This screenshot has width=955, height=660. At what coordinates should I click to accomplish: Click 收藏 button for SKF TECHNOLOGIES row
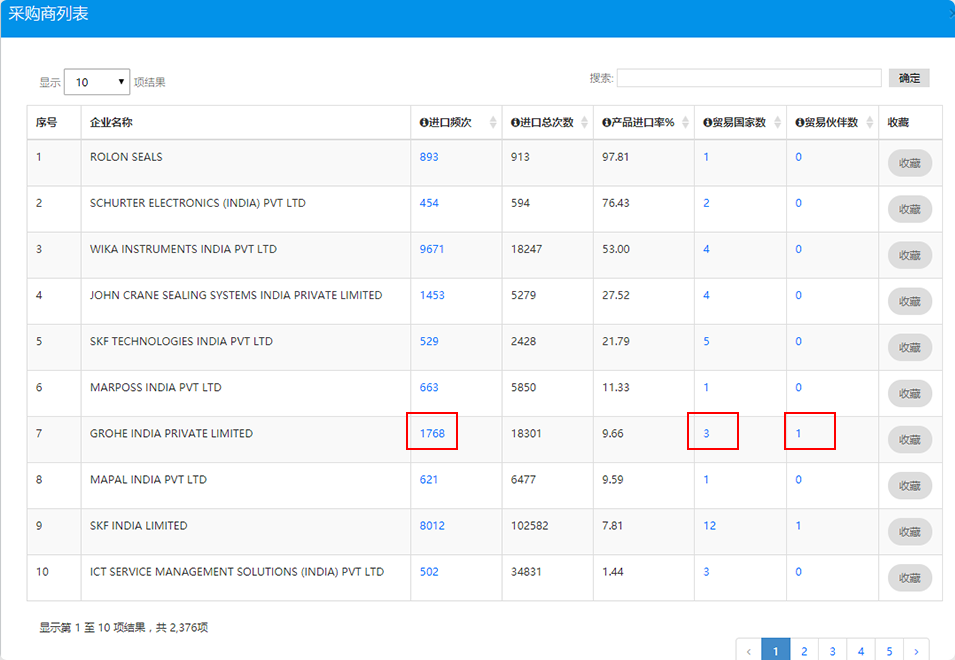(910, 348)
